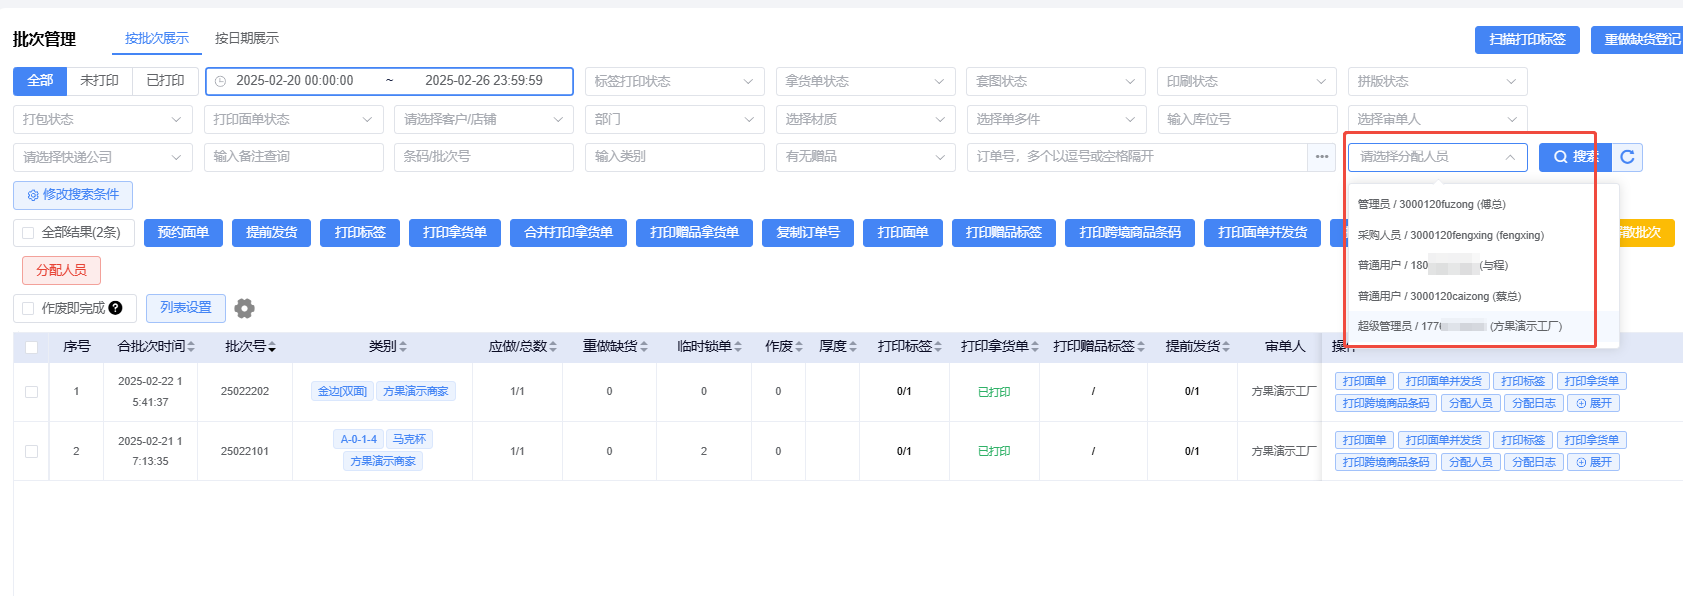This screenshot has height=596, width=1683.
Task: Select the 未打印 filter tab
Action: [x=100, y=81]
